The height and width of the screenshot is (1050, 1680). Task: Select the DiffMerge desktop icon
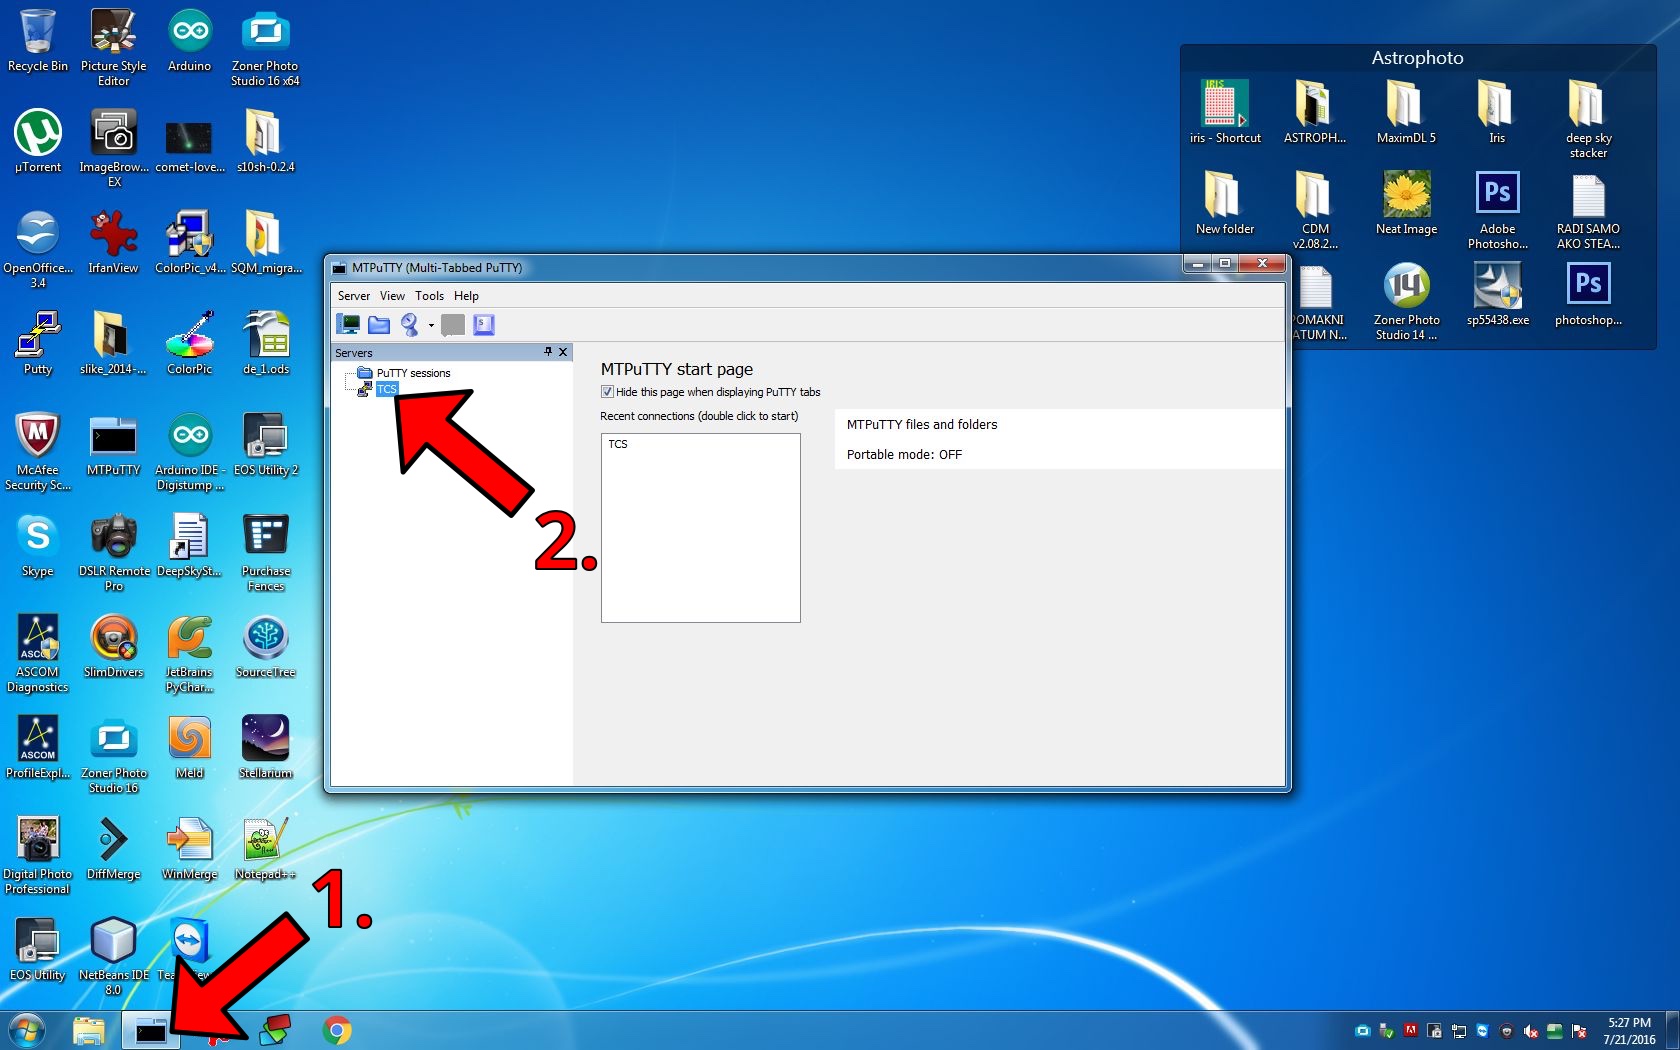(x=113, y=849)
